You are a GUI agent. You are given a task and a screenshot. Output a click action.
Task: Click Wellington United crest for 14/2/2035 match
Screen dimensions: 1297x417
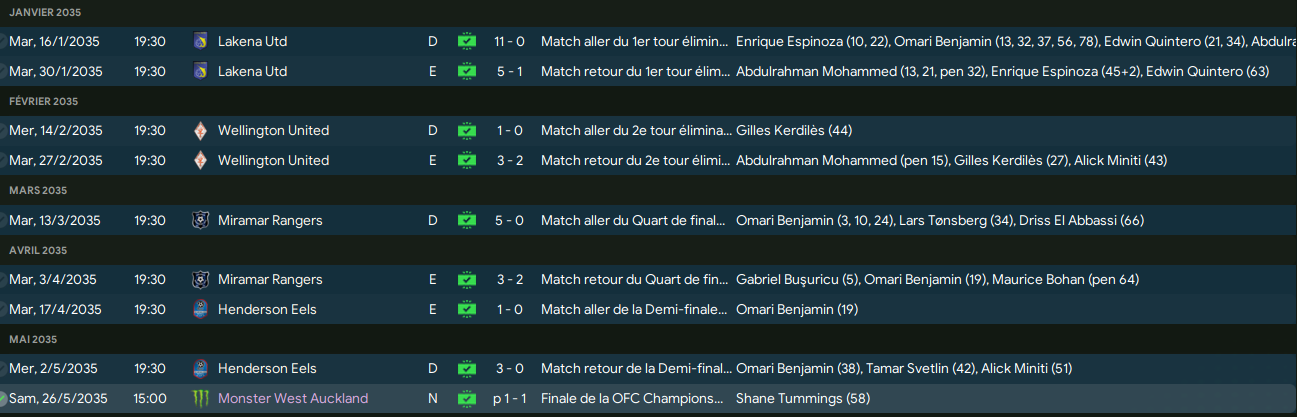pos(200,131)
